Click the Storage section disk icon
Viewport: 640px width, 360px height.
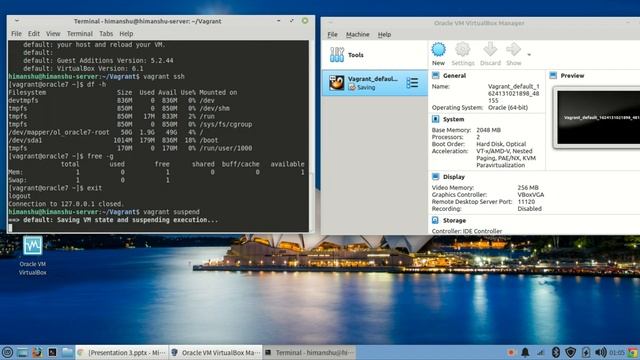[x=436, y=220]
